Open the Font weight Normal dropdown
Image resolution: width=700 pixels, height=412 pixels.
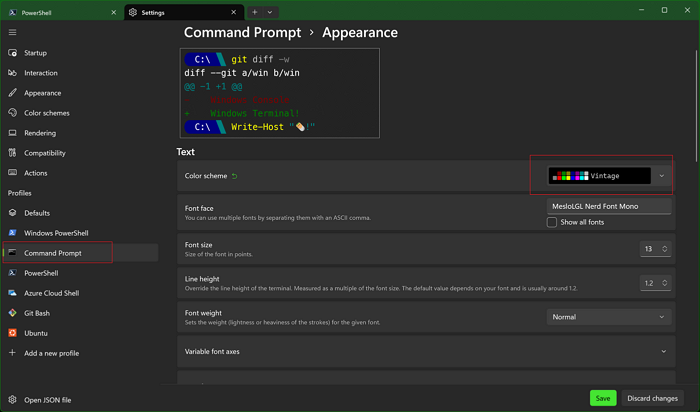click(609, 317)
